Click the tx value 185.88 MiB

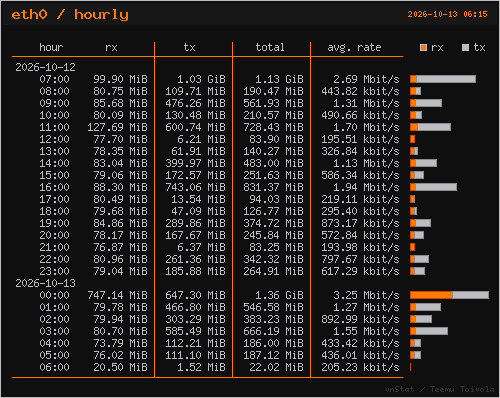coord(195,271)
